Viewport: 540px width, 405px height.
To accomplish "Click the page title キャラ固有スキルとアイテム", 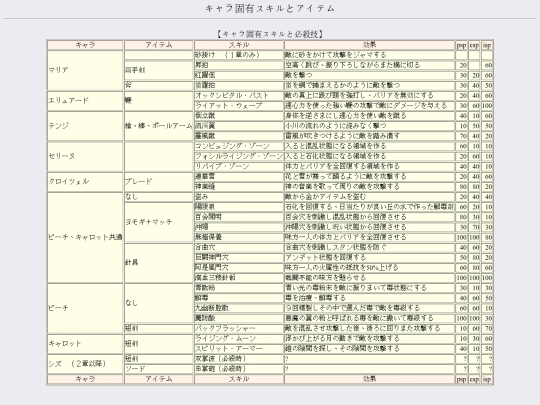I will point(270,9).
